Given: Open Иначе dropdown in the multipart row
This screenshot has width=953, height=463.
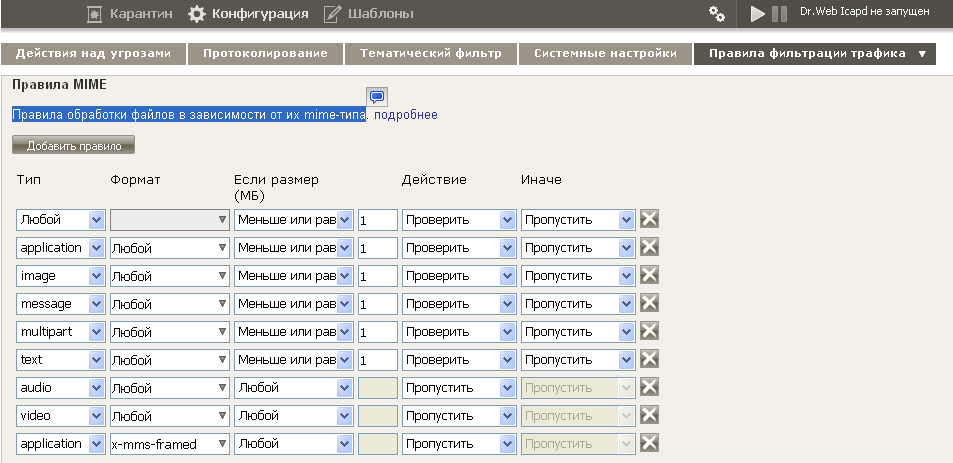Looking at the screenshot, I should click(578, 332).
